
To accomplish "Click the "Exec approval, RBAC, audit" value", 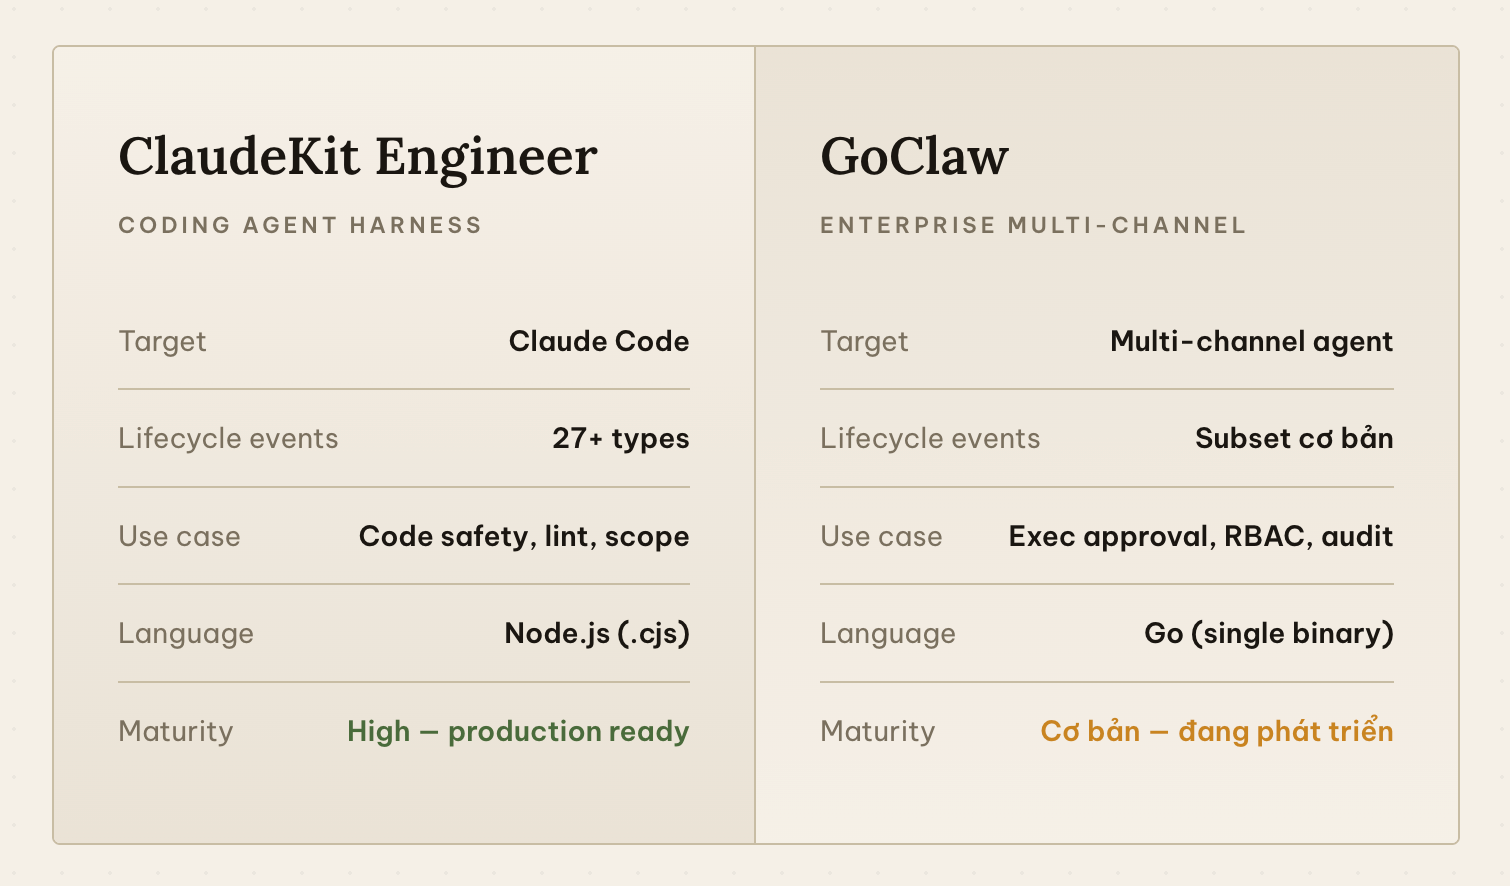I will click(x=1200, y=537).
